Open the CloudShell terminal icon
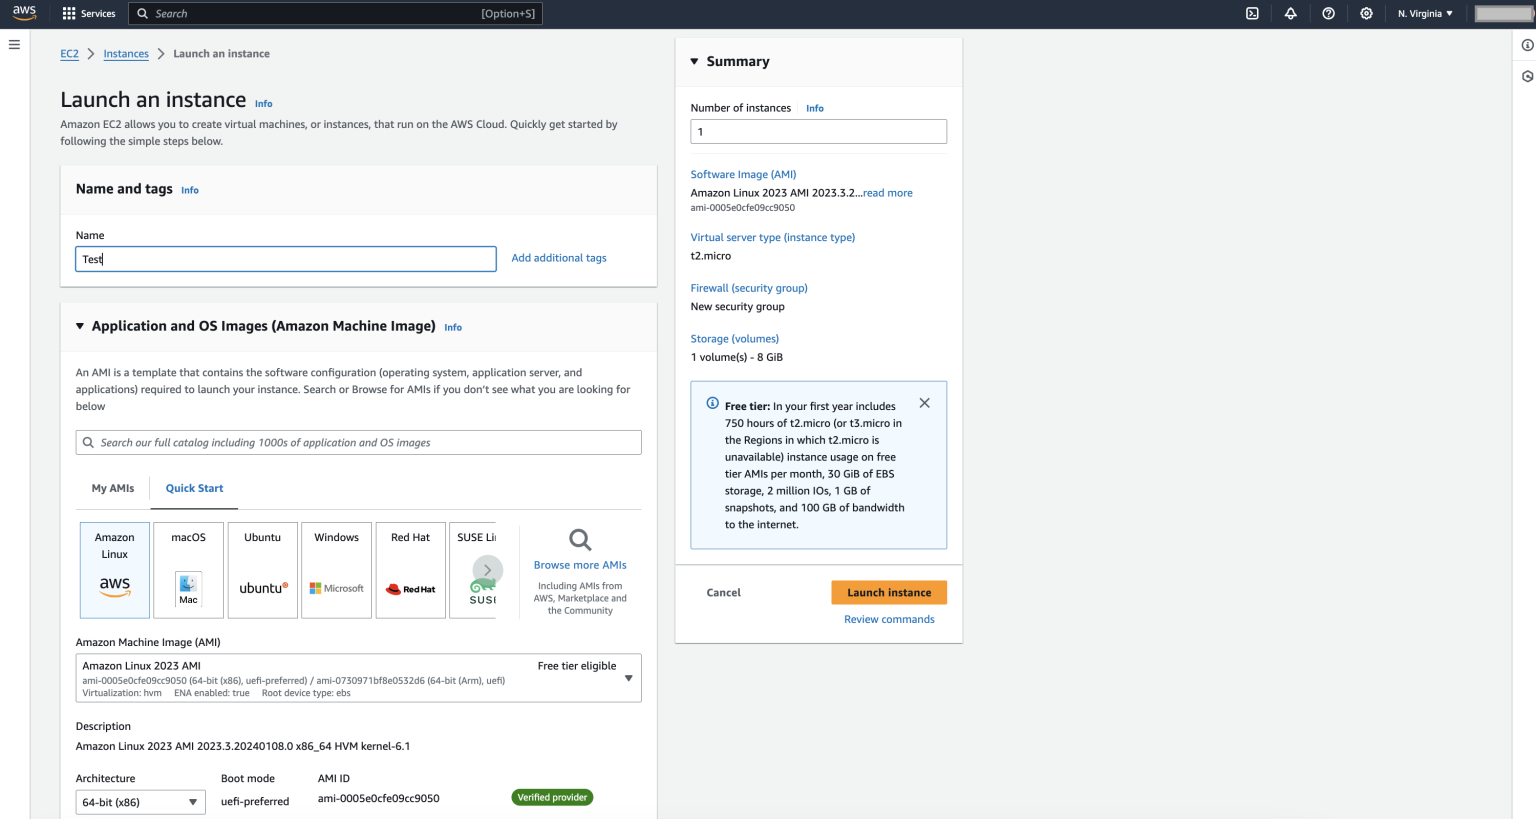This screenshot has width=1536, height=819. tap(1252, 13)
